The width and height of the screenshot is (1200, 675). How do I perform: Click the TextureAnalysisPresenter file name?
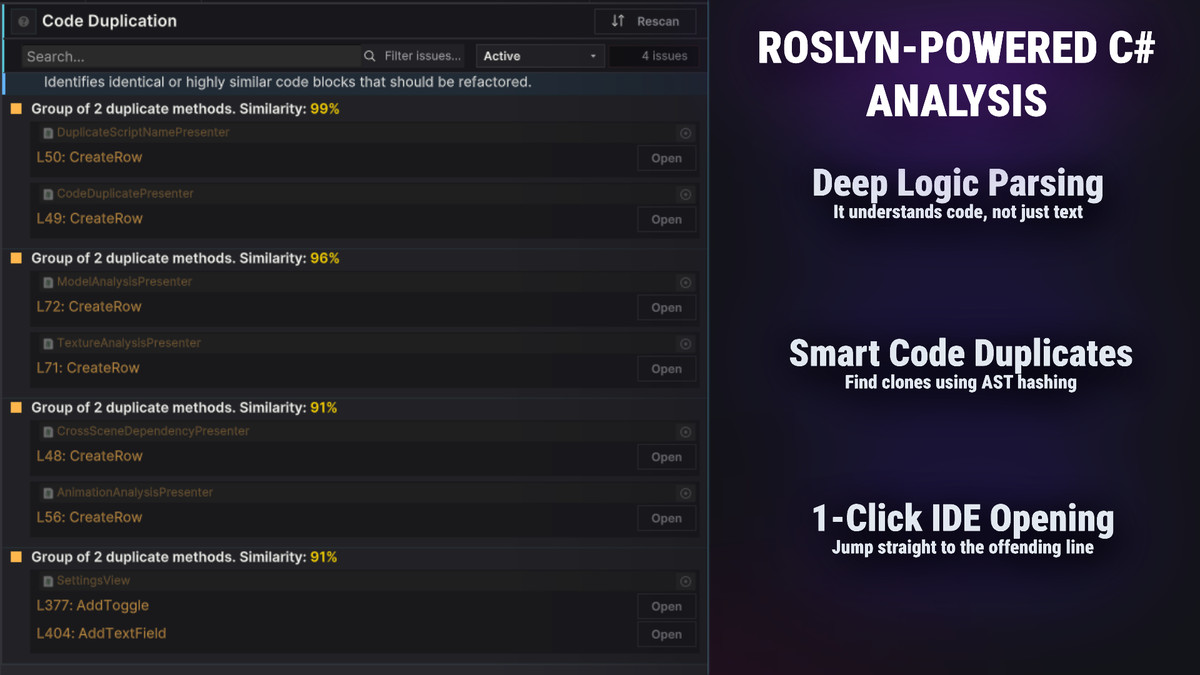pos(129,343)
